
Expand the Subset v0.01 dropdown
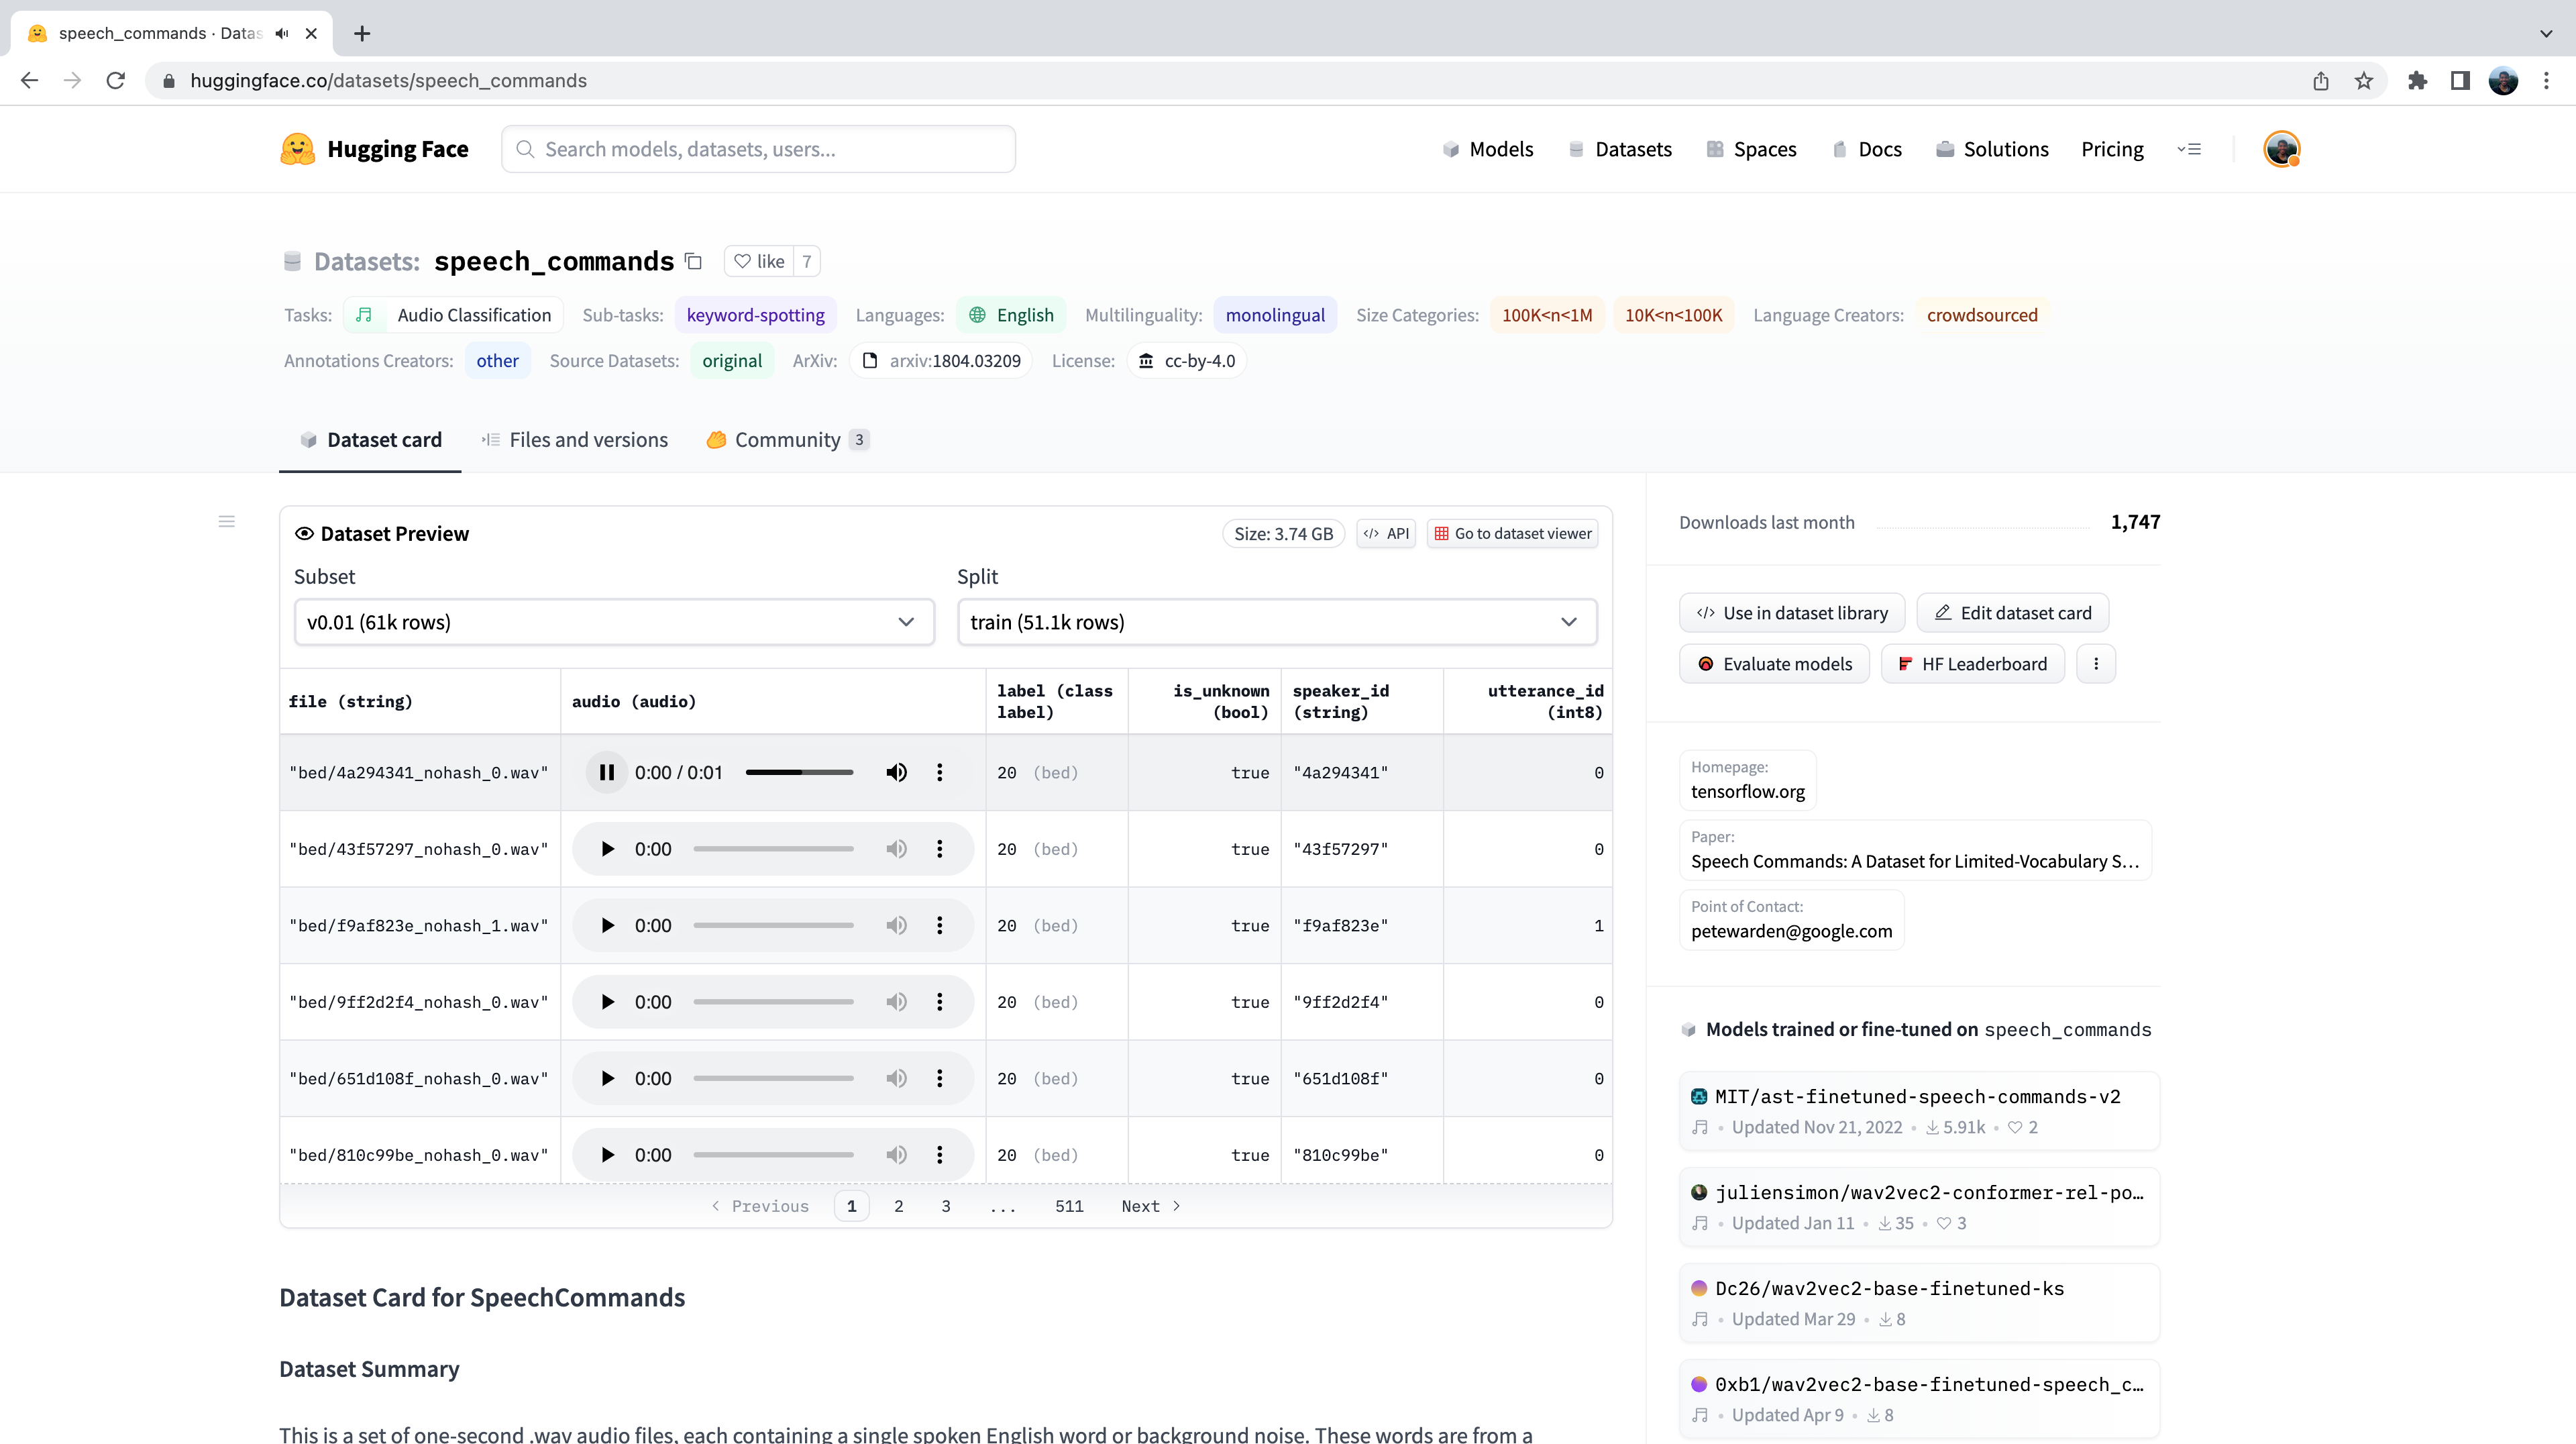coord(614,622)
